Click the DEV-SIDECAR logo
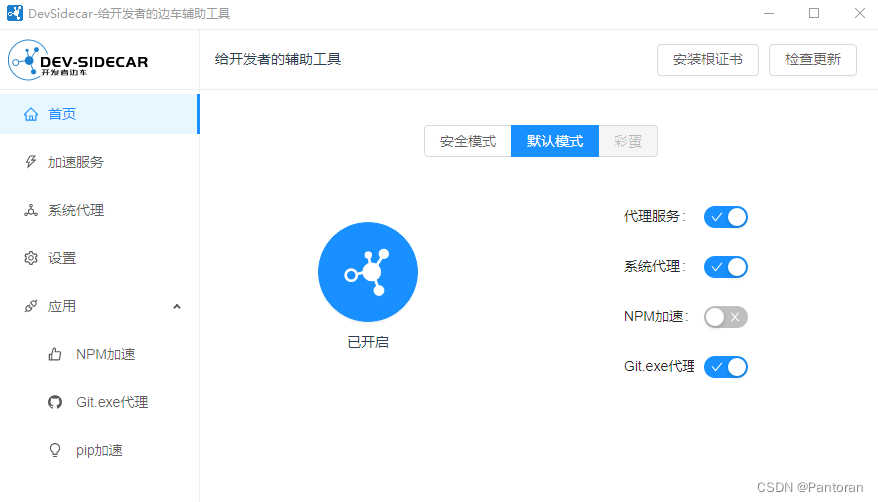878x502 pixels. (78, 60)
